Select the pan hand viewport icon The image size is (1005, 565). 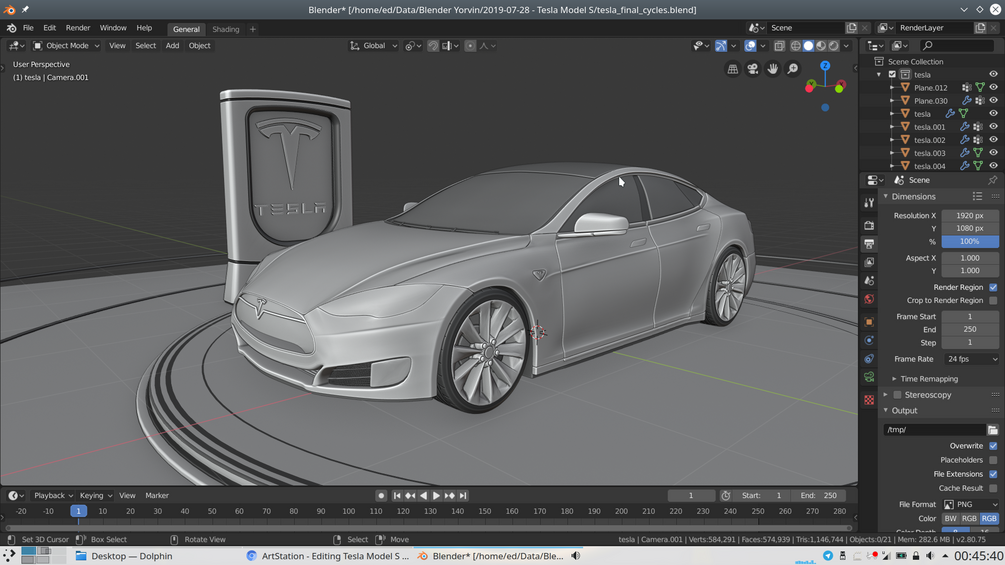pos(773,69)
